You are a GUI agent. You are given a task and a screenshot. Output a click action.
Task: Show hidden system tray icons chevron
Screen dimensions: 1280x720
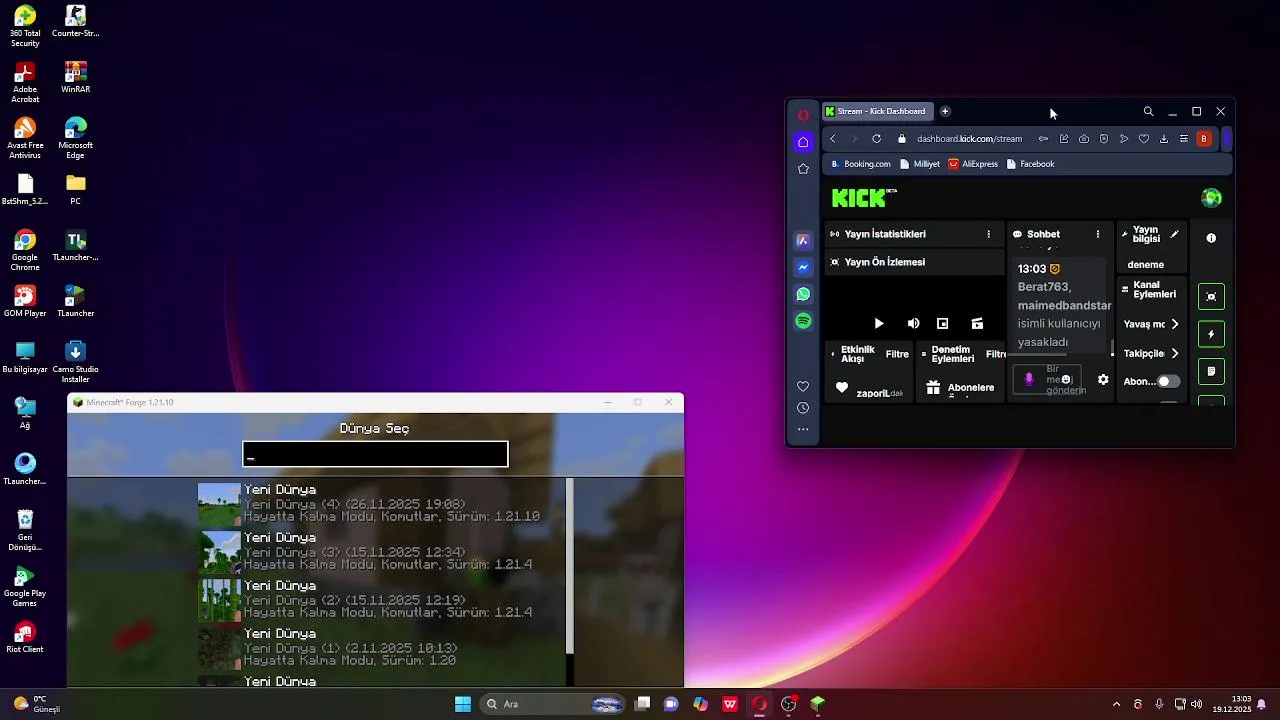[1116, 704]
